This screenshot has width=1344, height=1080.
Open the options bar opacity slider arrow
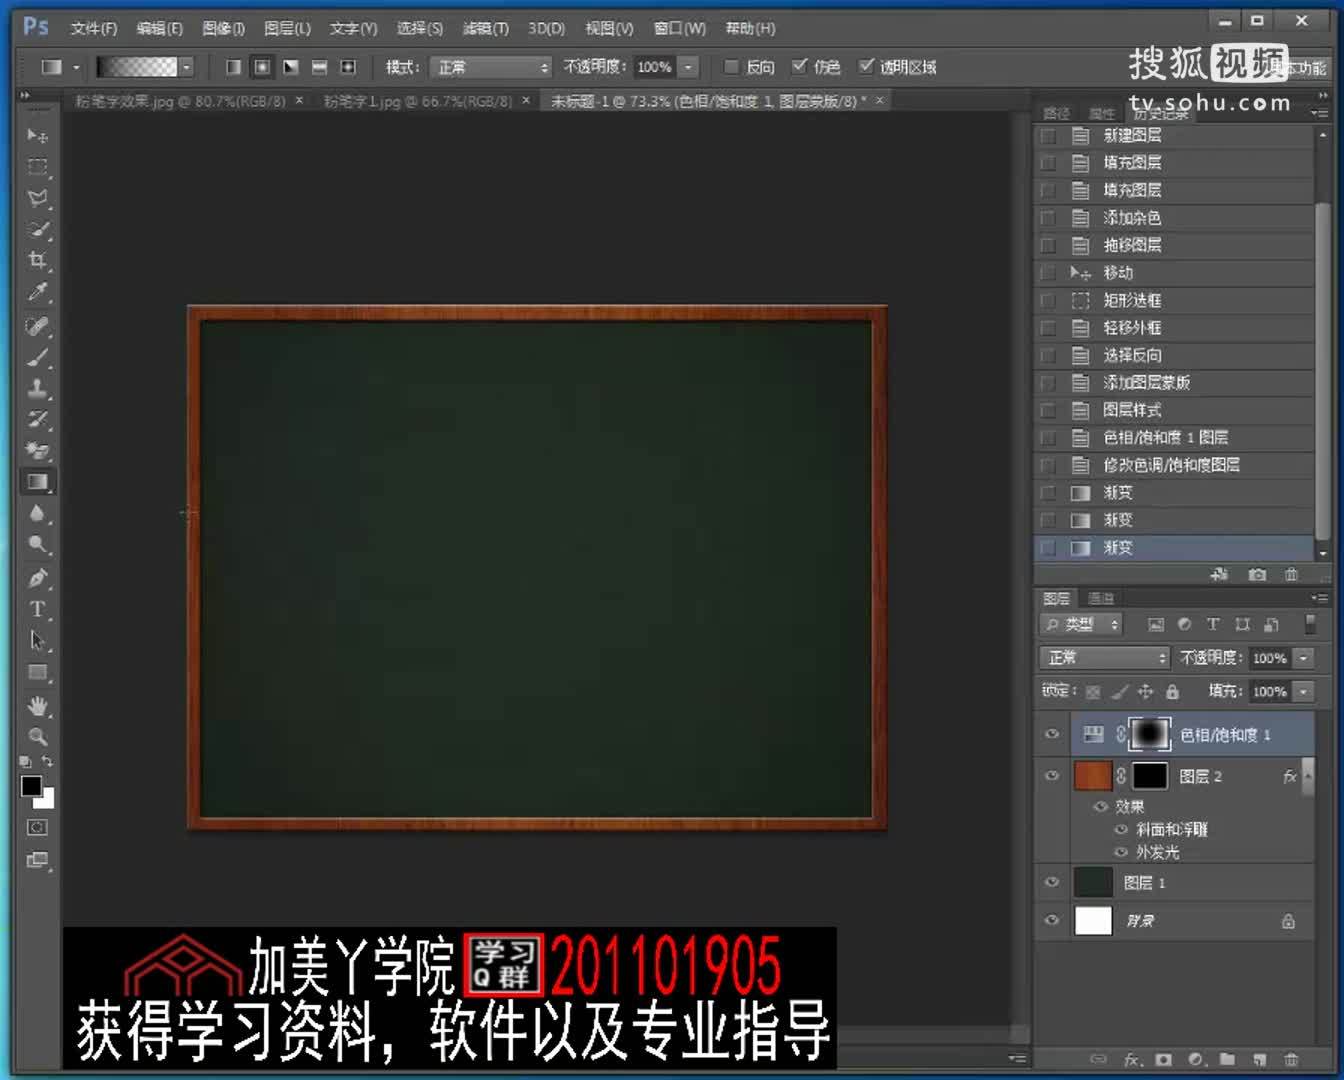(x=688, y=67)
